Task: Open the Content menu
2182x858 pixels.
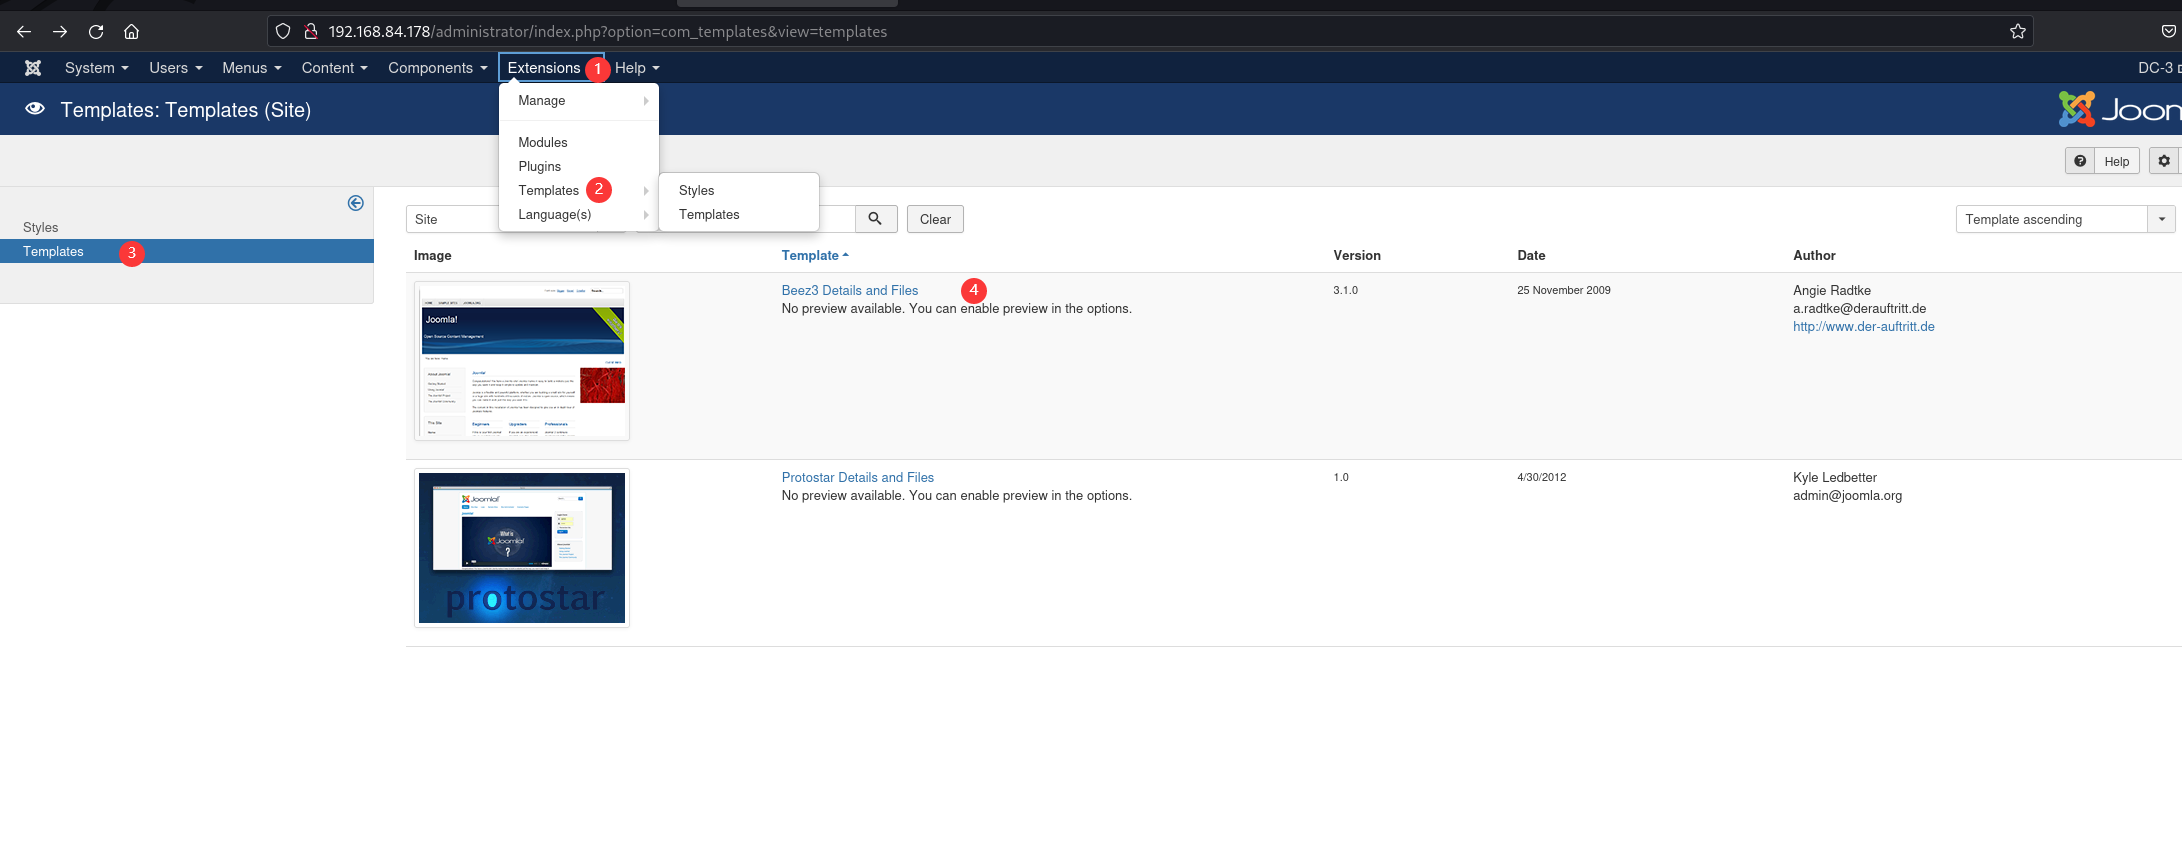Action: click(x=335, y=68)
